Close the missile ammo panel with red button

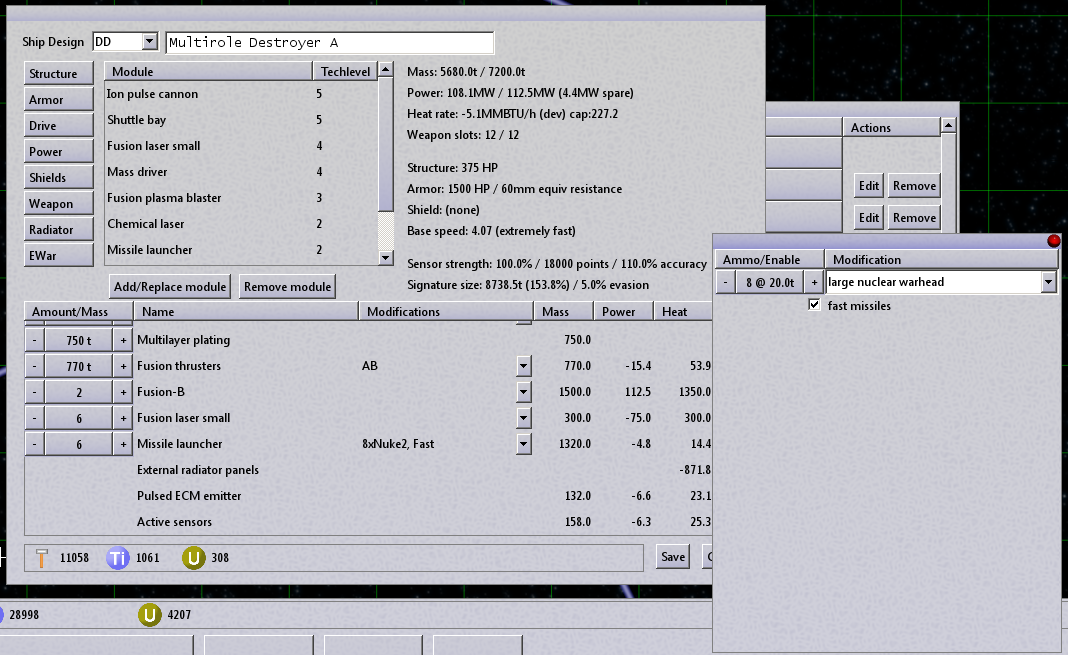tap(1052, 241)
